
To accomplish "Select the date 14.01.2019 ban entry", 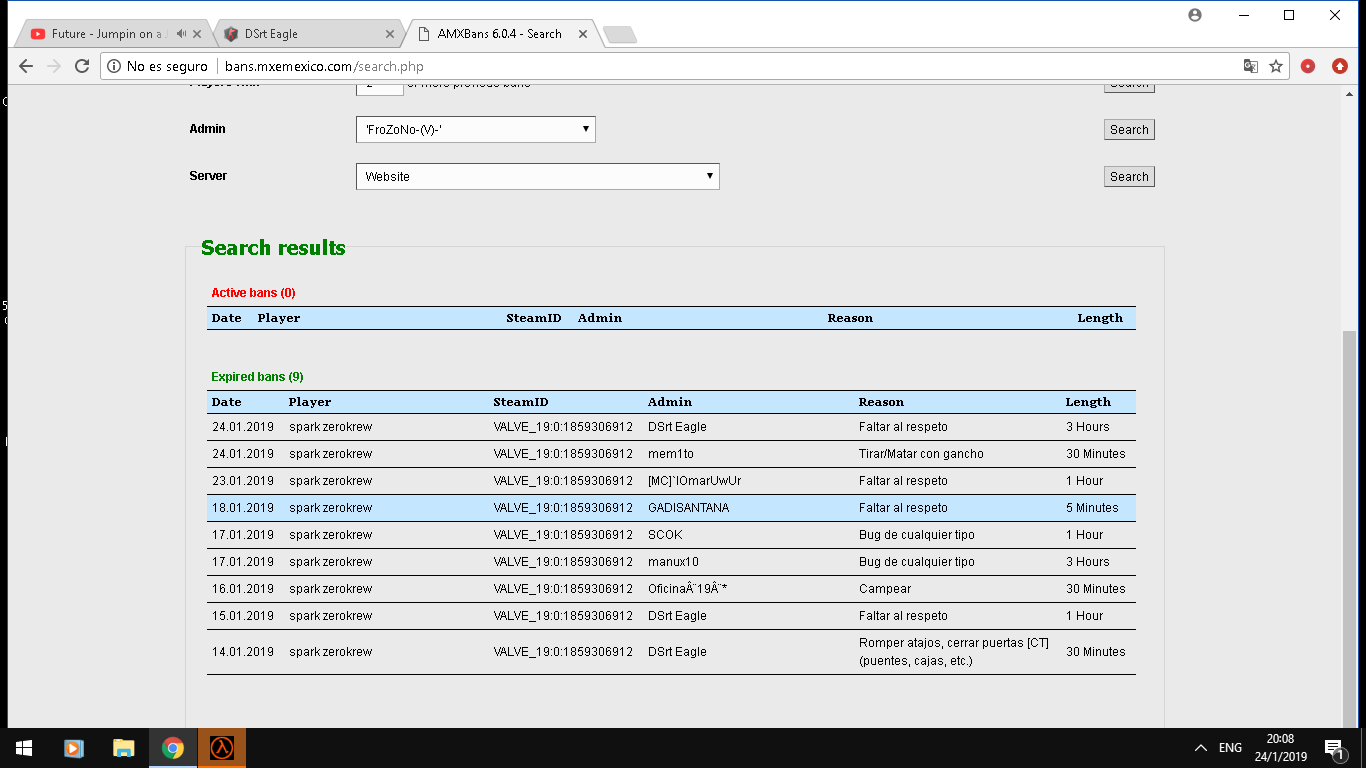I will click(243, 652).
